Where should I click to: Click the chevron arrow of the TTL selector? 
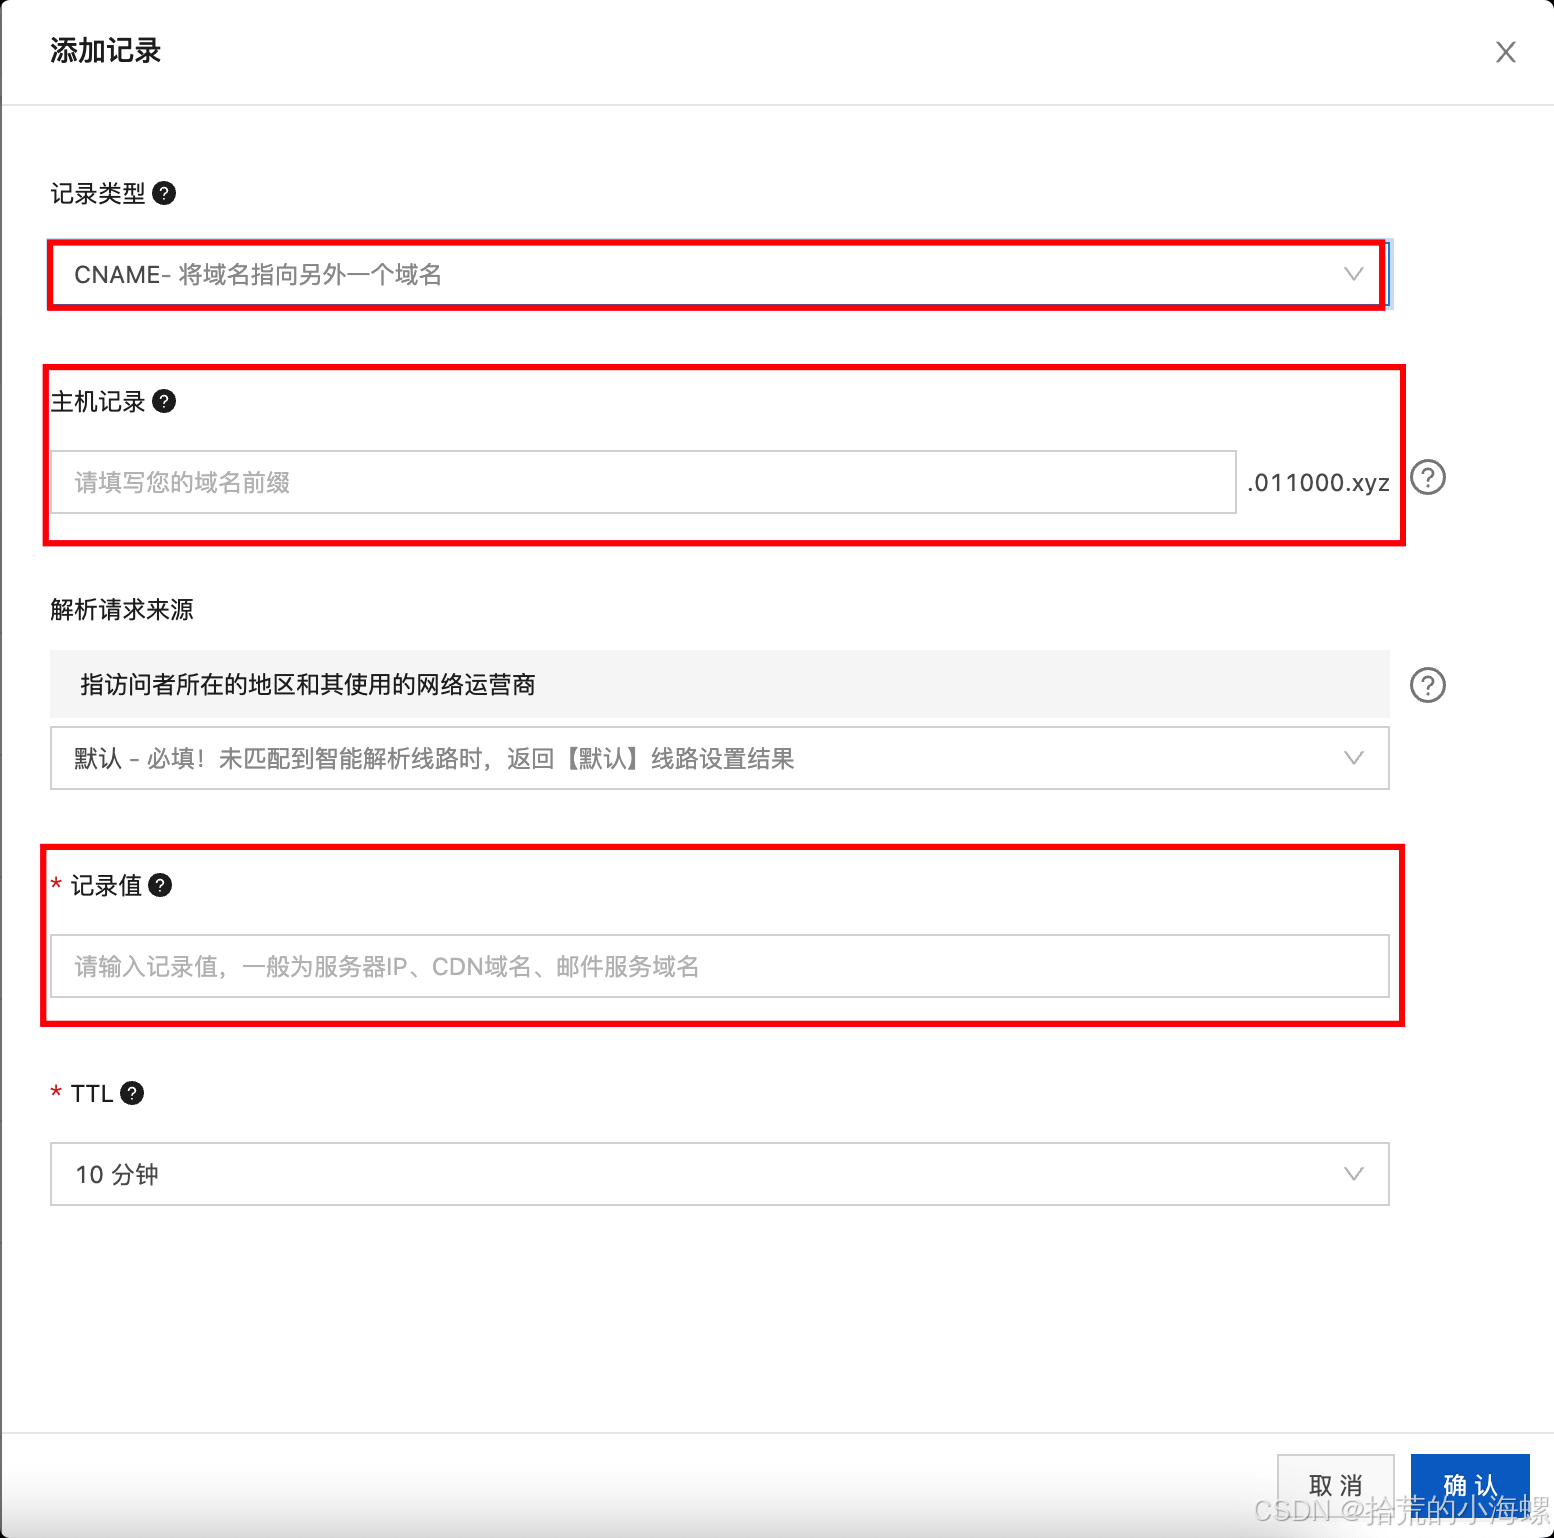[x=1354, y=1174]
